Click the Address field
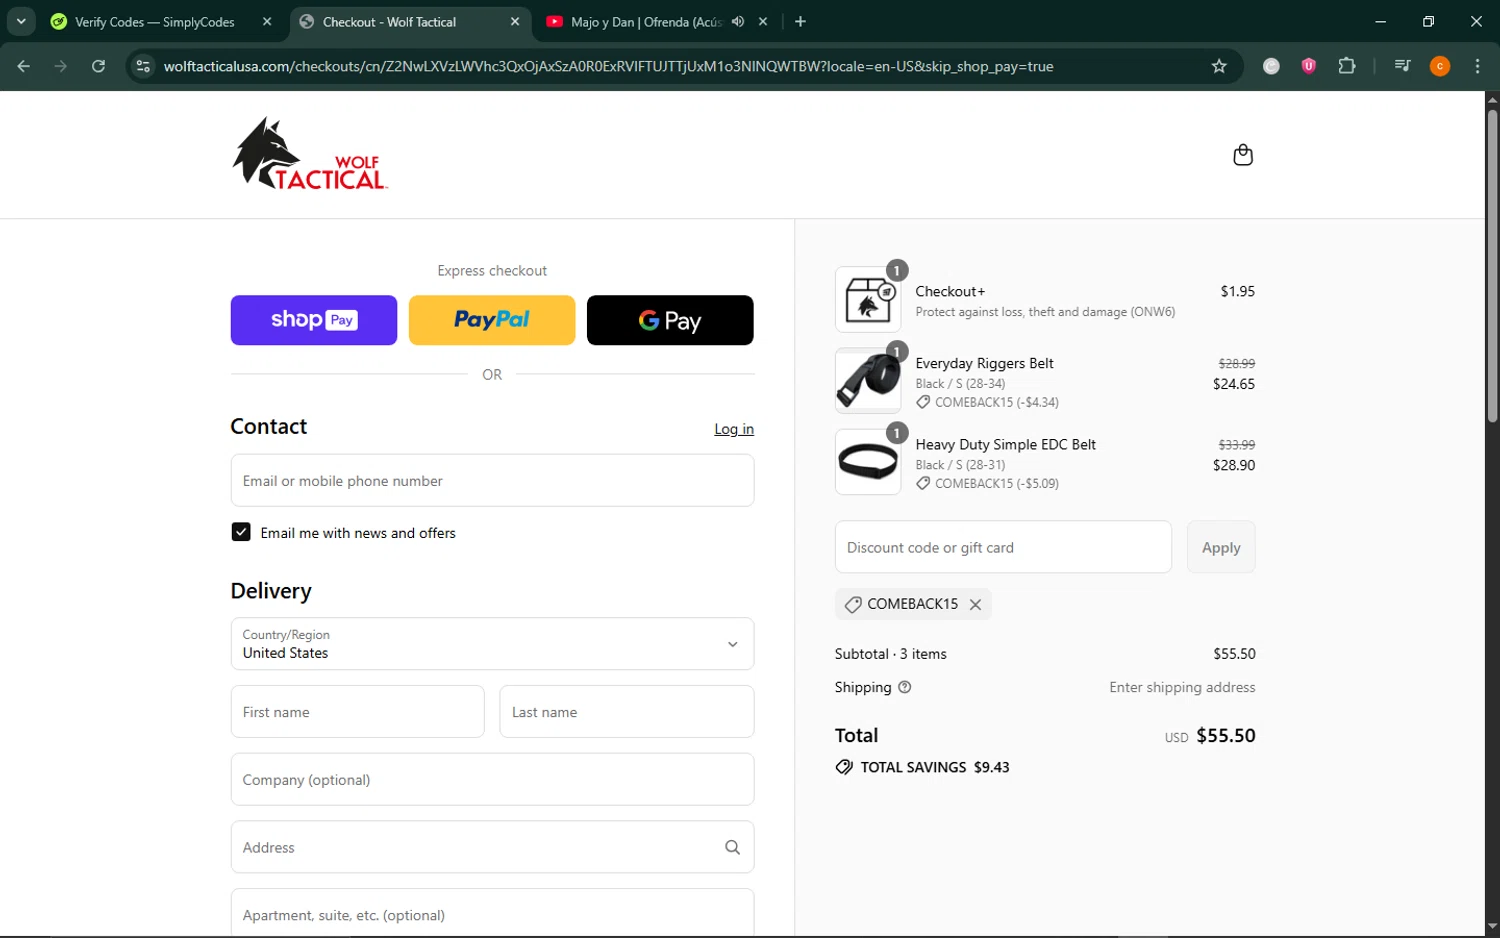1500x938 pixels. (x=492, y=847)
